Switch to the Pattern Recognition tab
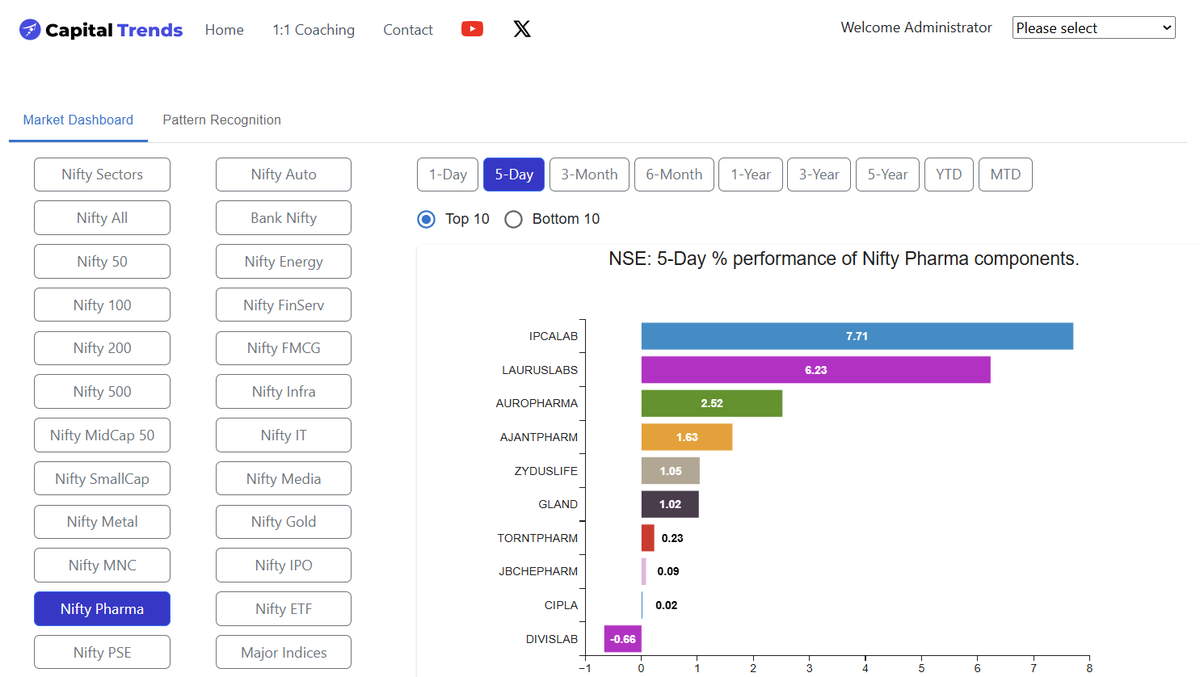This screenshot has height=677, width=1200. [x=222, y=120]
